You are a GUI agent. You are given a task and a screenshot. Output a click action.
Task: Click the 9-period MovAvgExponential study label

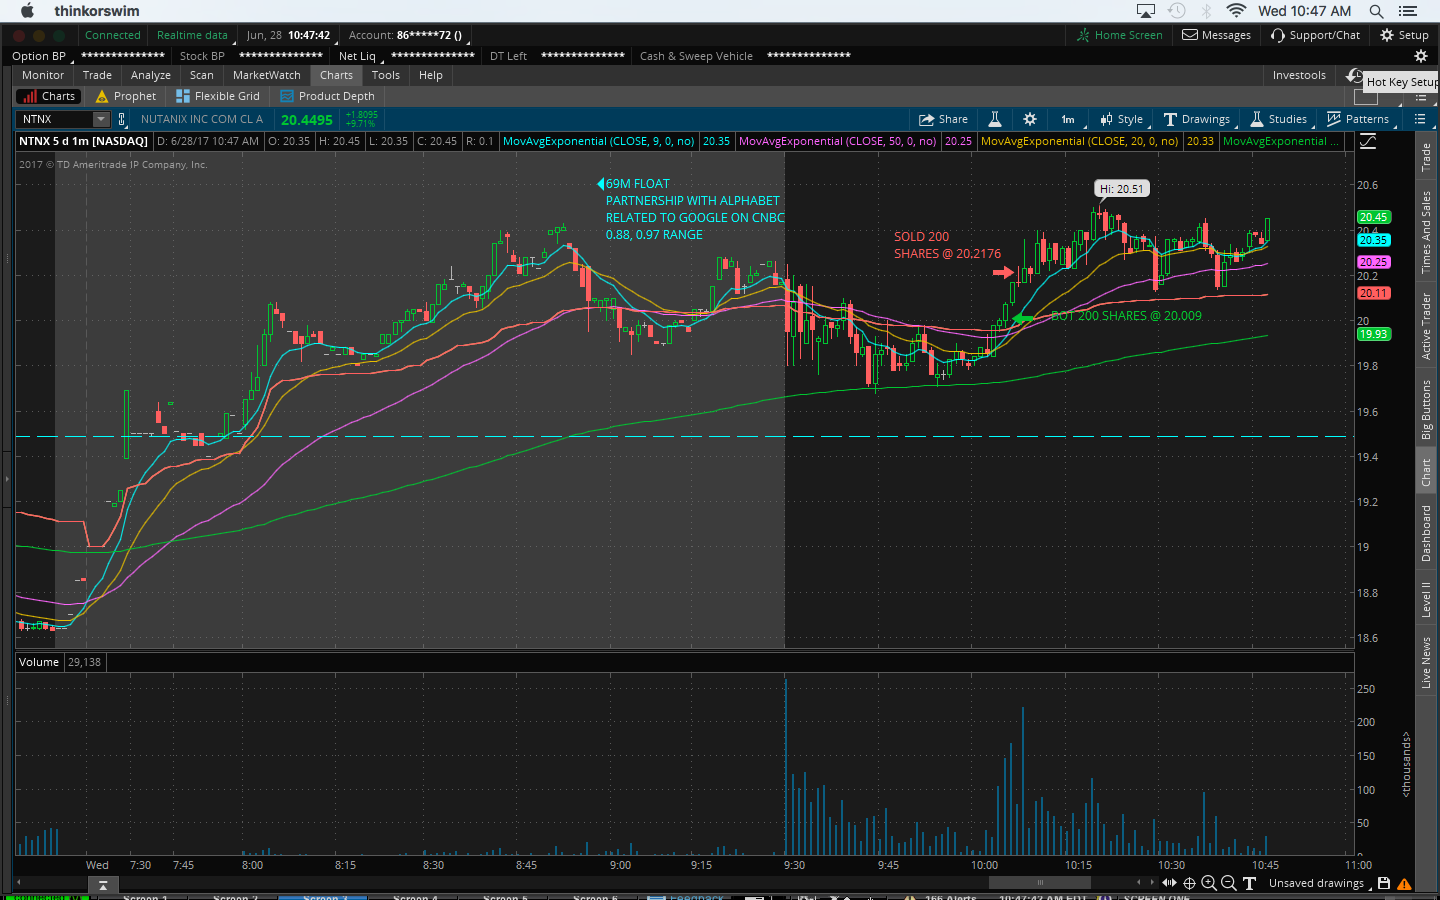598,141
